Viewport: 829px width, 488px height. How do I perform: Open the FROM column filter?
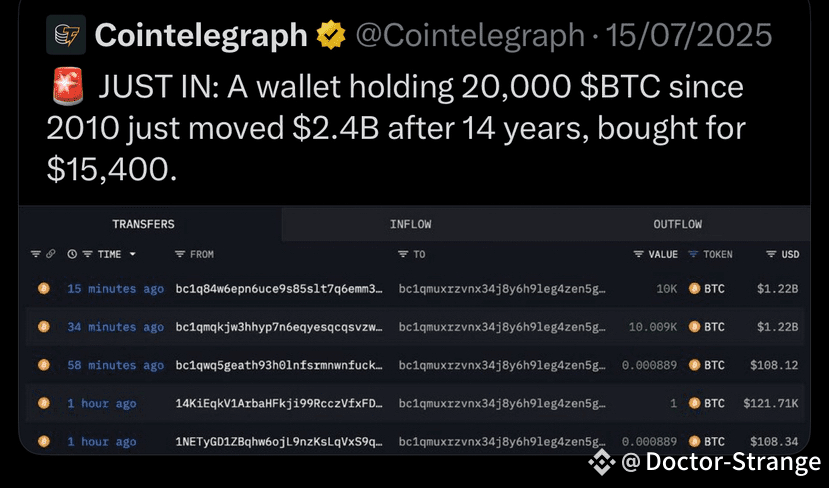click(180, 254)
